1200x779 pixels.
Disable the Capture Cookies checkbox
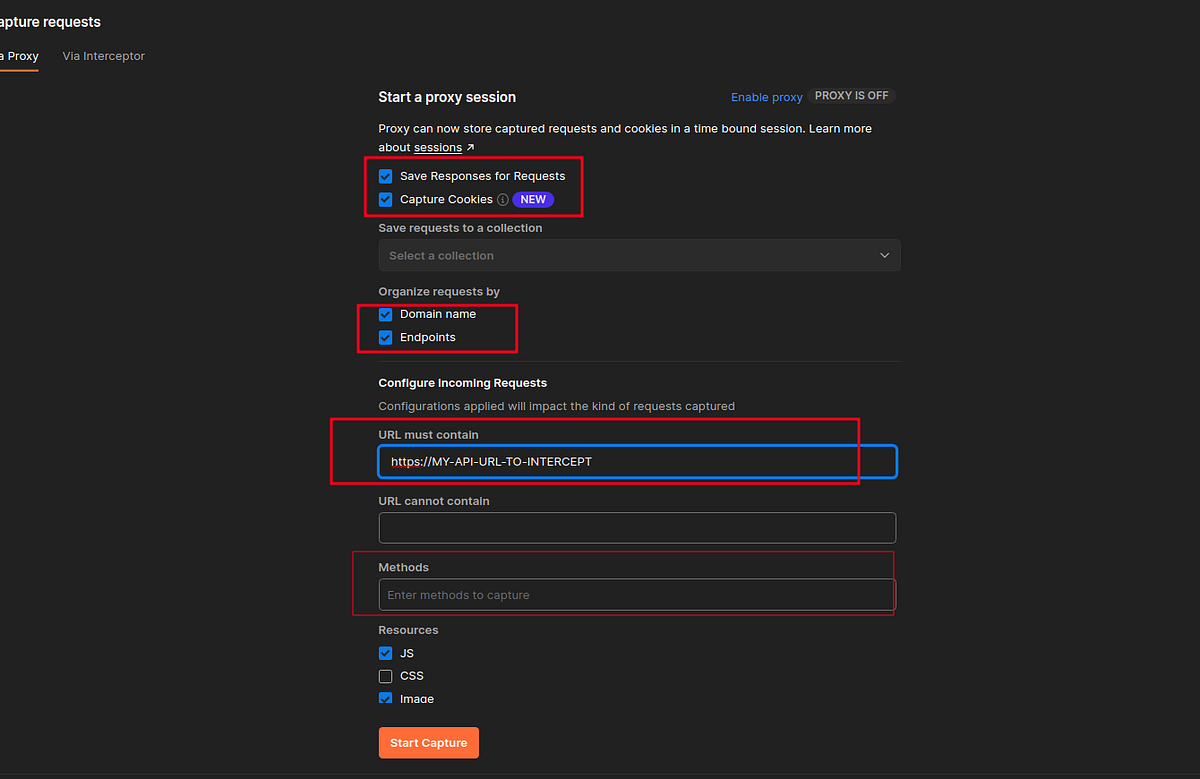[385, 199]
